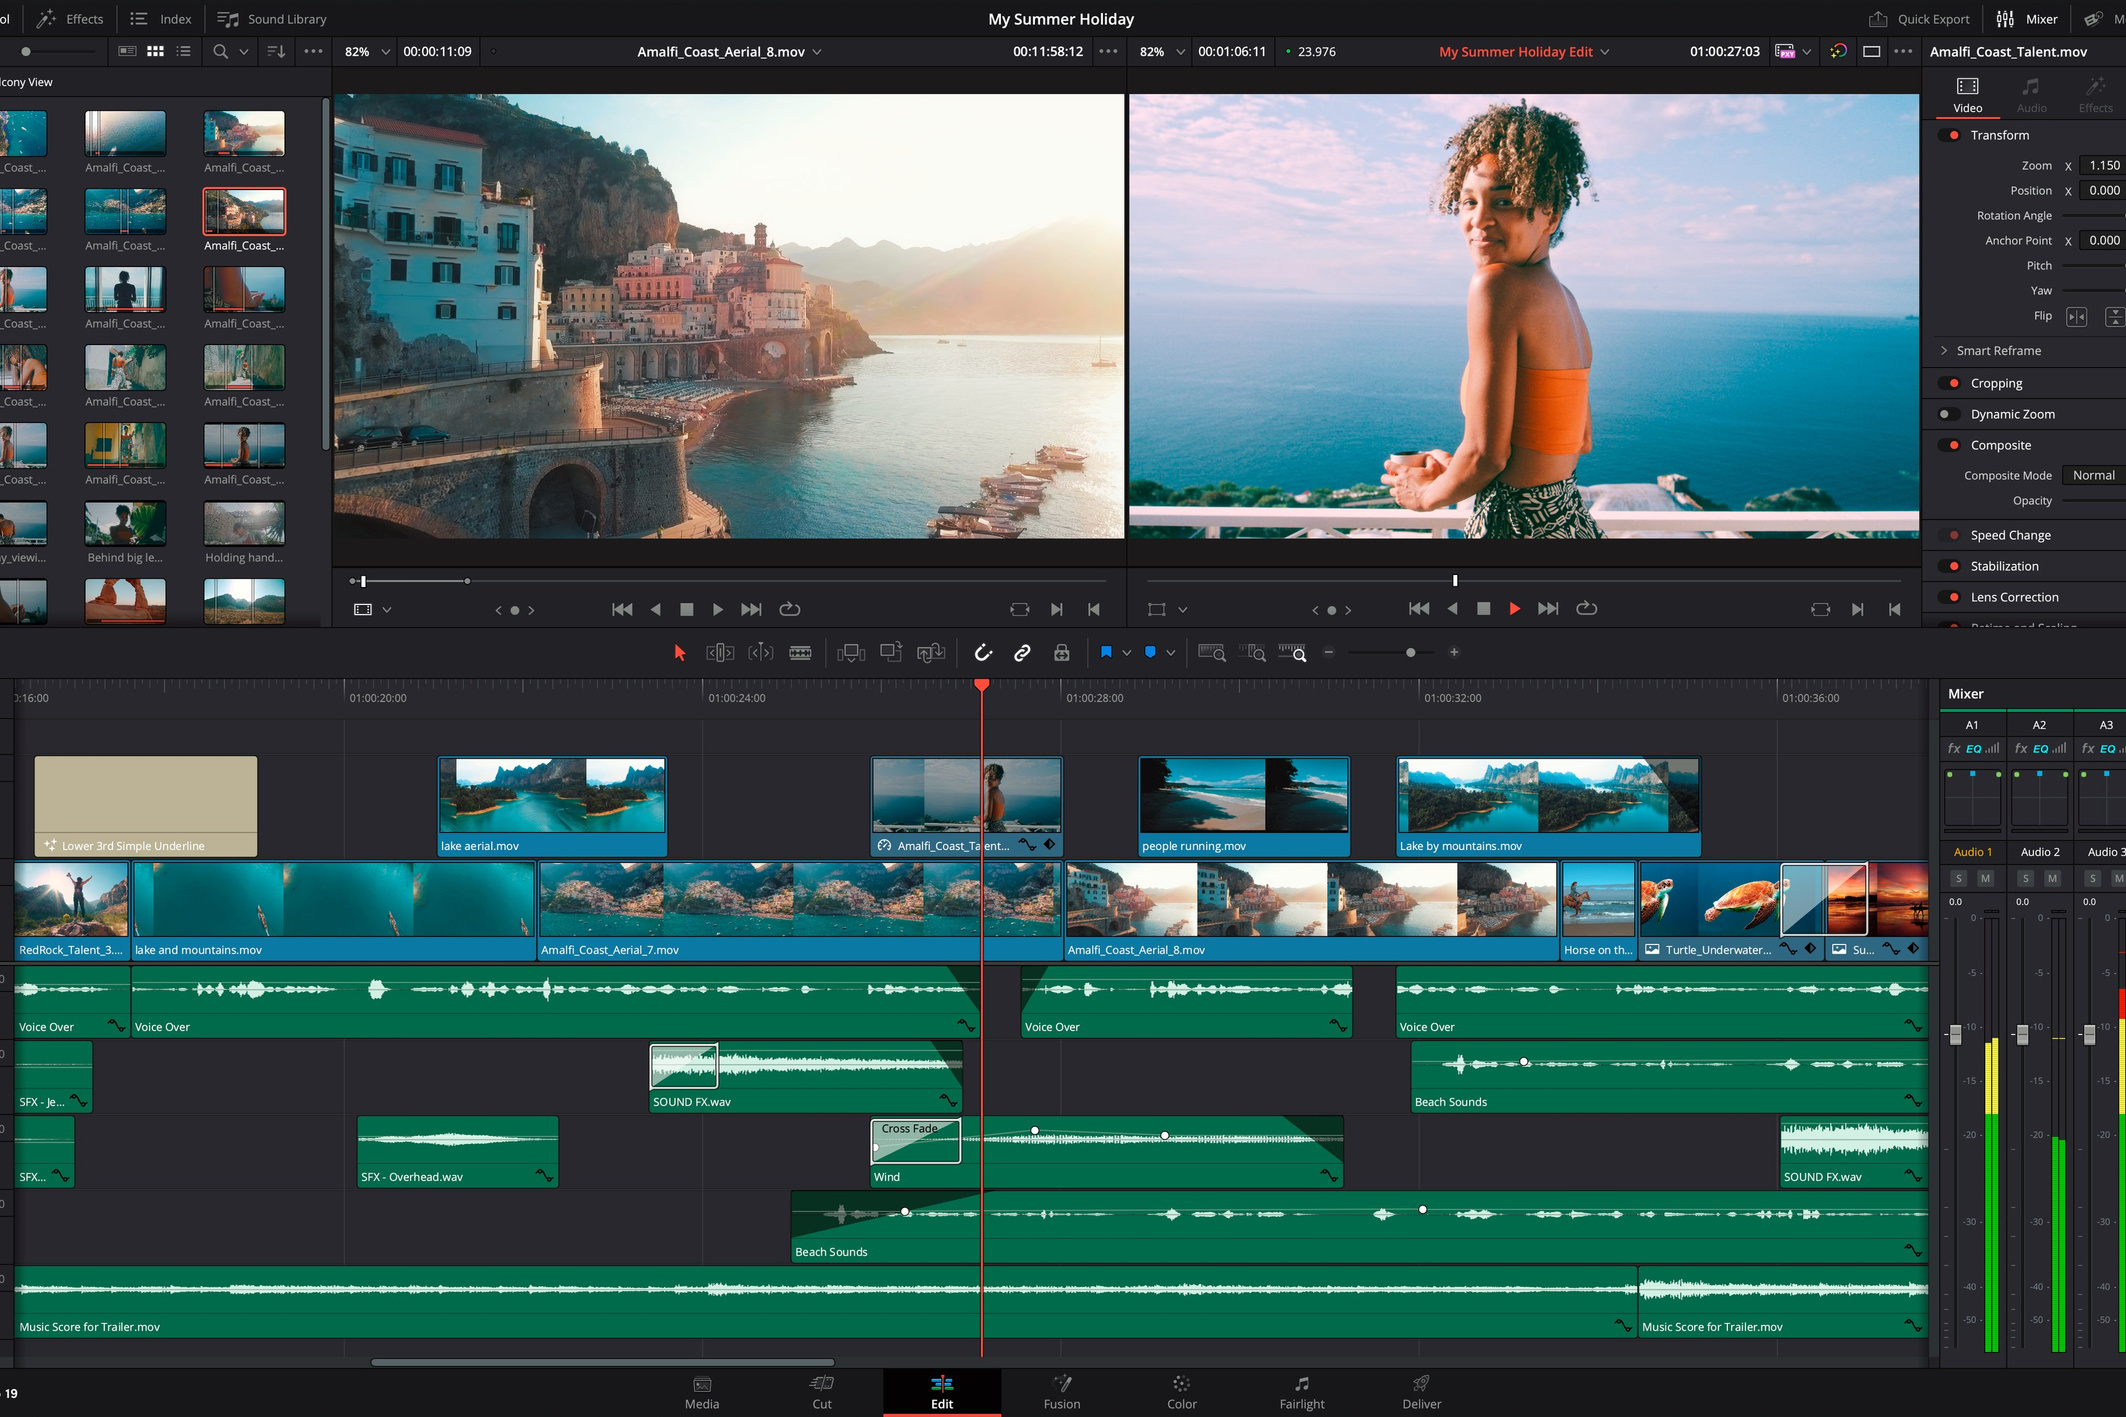The width and height of the screenshot is (2126, 1417).
Task: Click the Quick Export button
Action: click(x=1919, y=19)
